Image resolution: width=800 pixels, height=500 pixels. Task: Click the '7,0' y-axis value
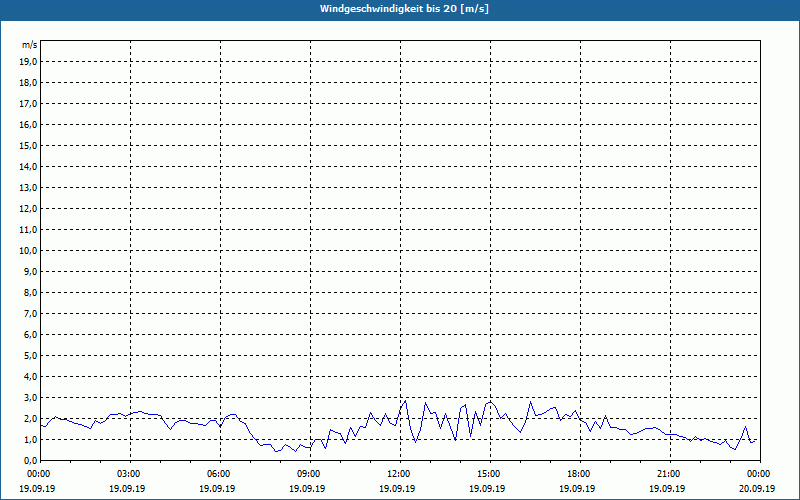point(30,313)
